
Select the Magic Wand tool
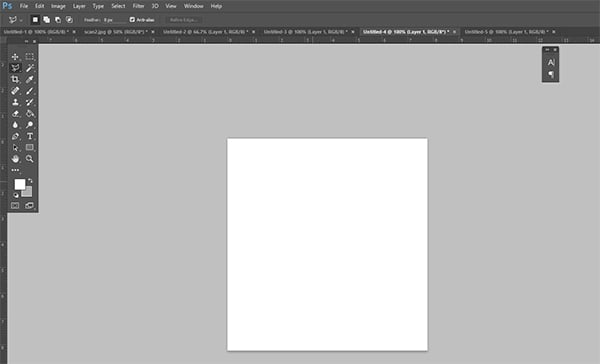pyautogui.click(x=29, y=68)
